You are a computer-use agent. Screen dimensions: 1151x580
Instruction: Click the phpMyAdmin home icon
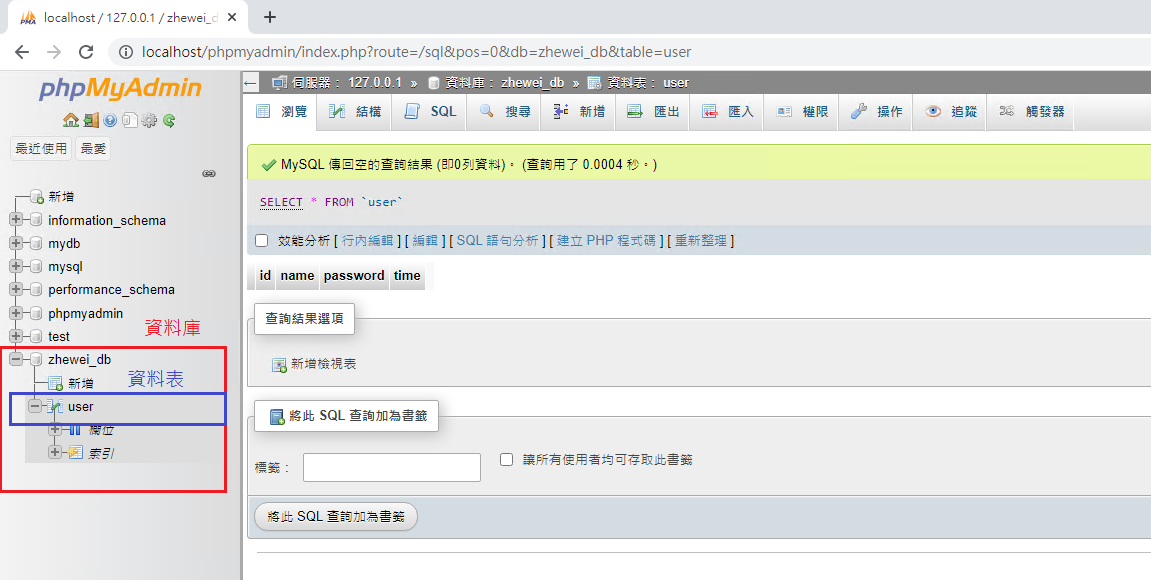[70, 120]
